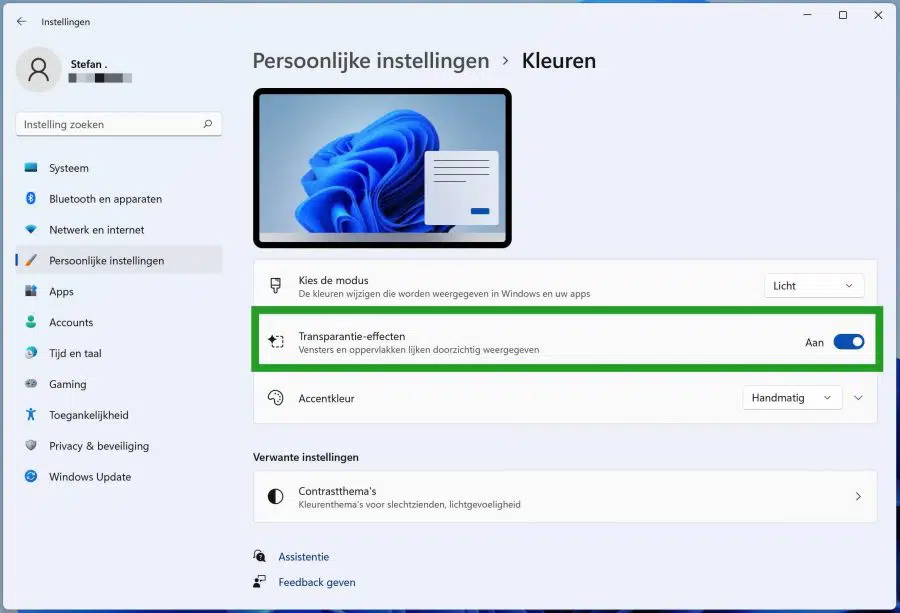Click the Accounts person icon
This screenshot has width=900, height=613.
(31, 322)
